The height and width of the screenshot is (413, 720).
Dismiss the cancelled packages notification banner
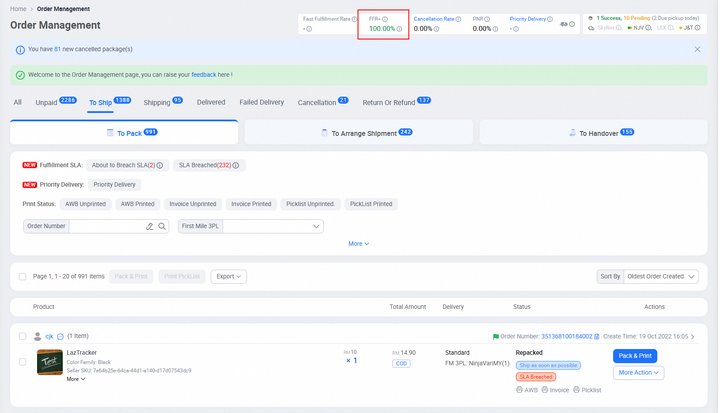click(697, 49)
